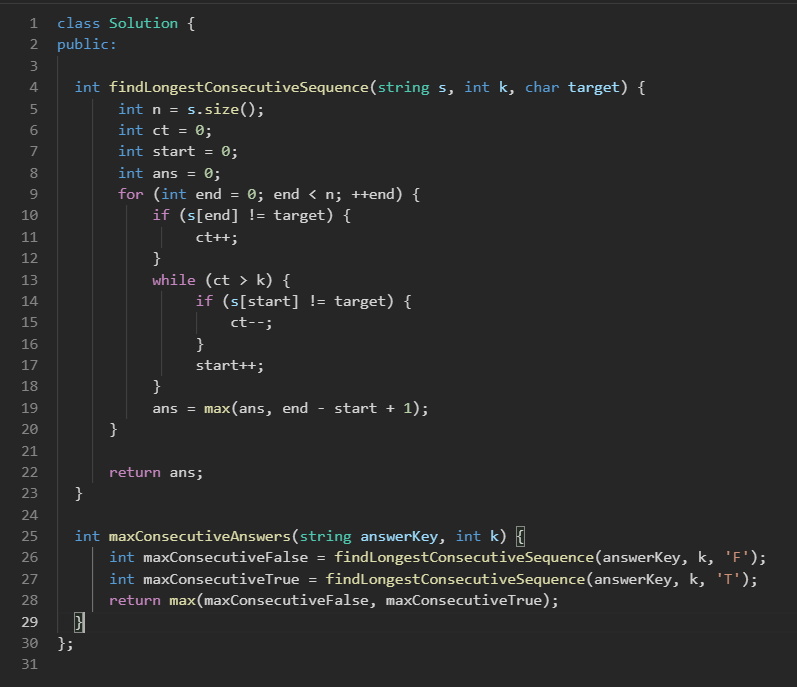Click line number 21 in the gutter
The width and height of the screenshot is (797, 687).
tap(29, 452)
